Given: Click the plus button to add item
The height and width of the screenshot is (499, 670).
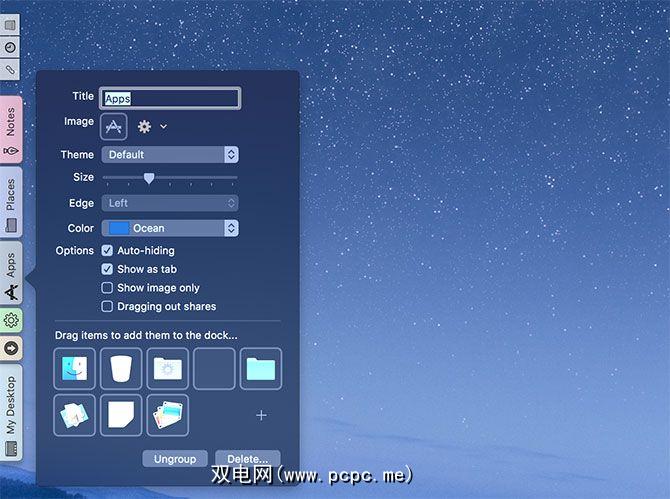Looking at the screenshot, I should (261, 415).
